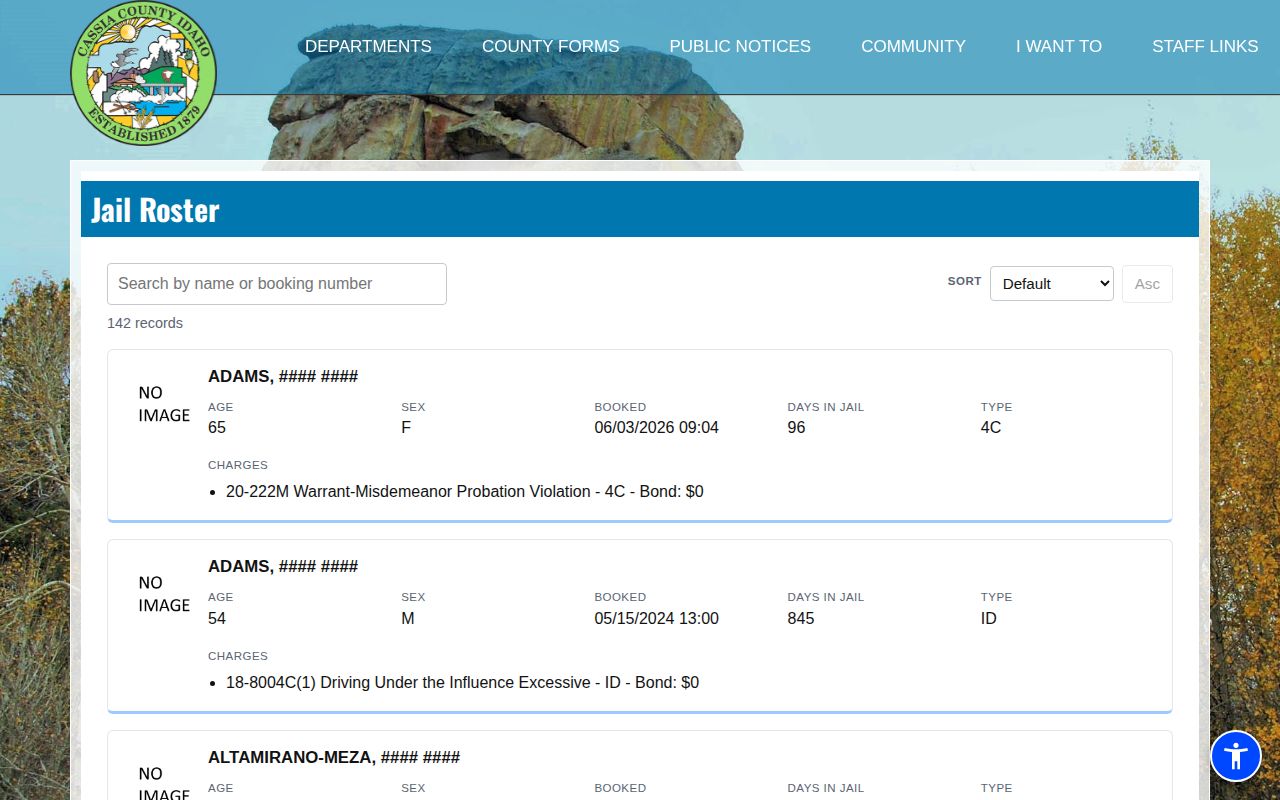Select the 96 days in jail value
The image size is (1280, 800).
[796, 428]
